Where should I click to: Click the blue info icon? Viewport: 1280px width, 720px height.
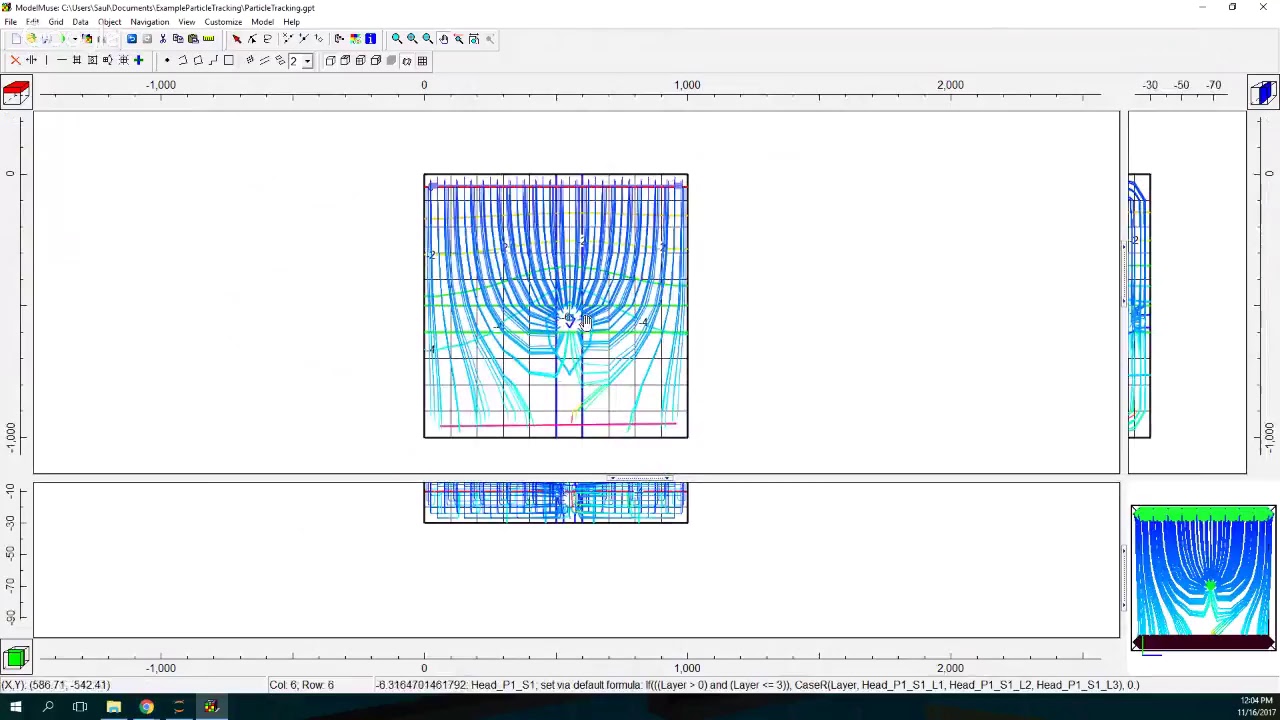pos(370,39)
